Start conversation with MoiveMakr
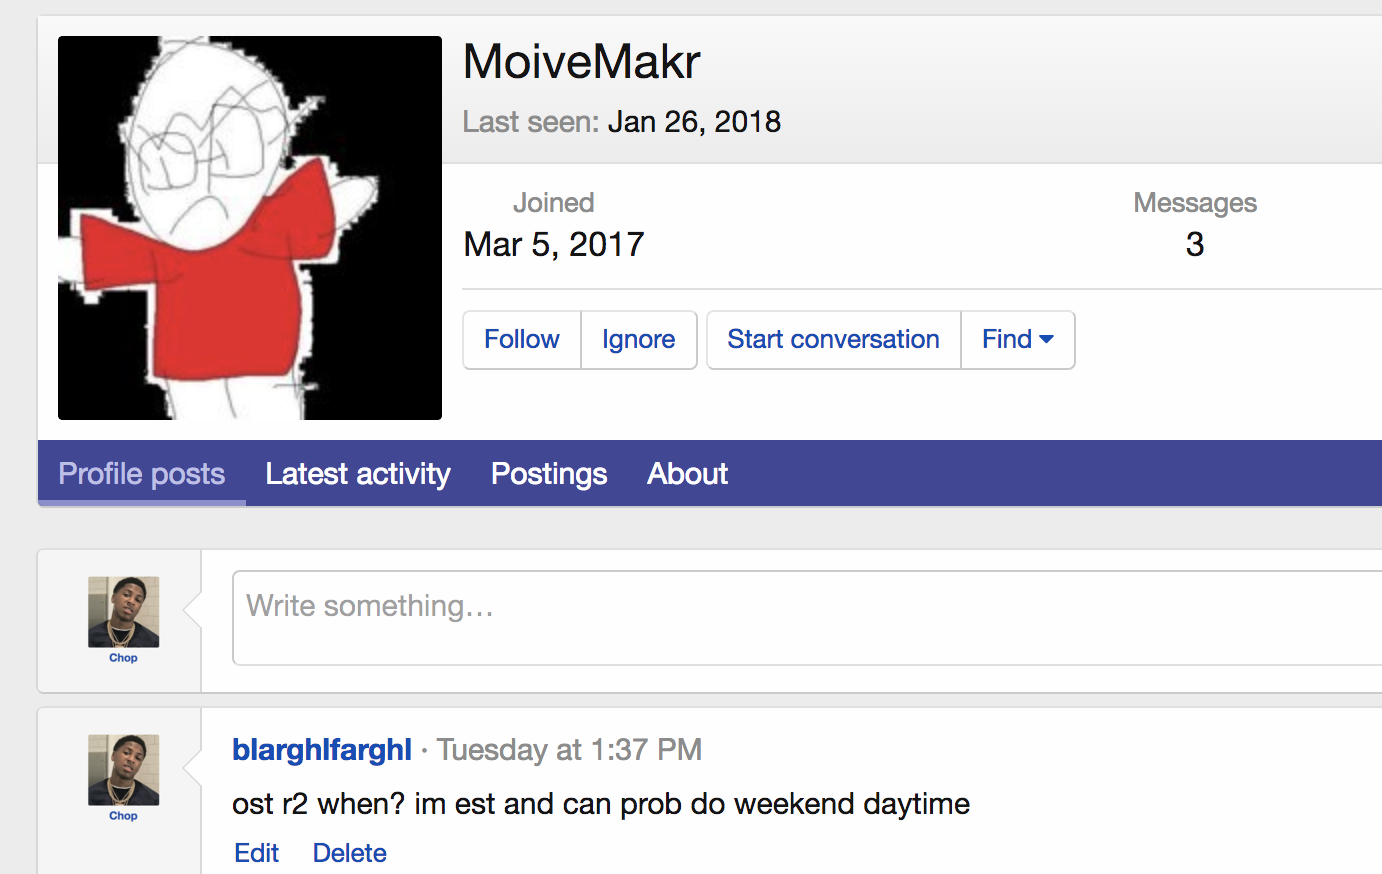Viewport: 1382px width, 874px height. (833, 340)
